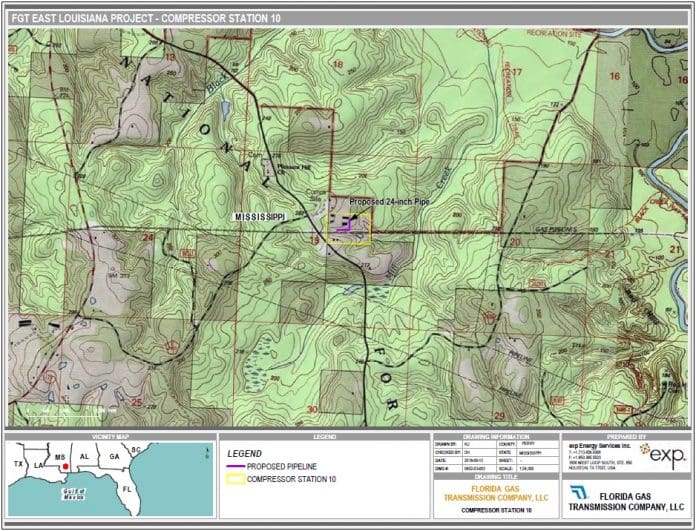The width and height of the screenshot is (696, 531).
Task: Click the 'RECREATION SITE' map label
Action: [554, 34]
